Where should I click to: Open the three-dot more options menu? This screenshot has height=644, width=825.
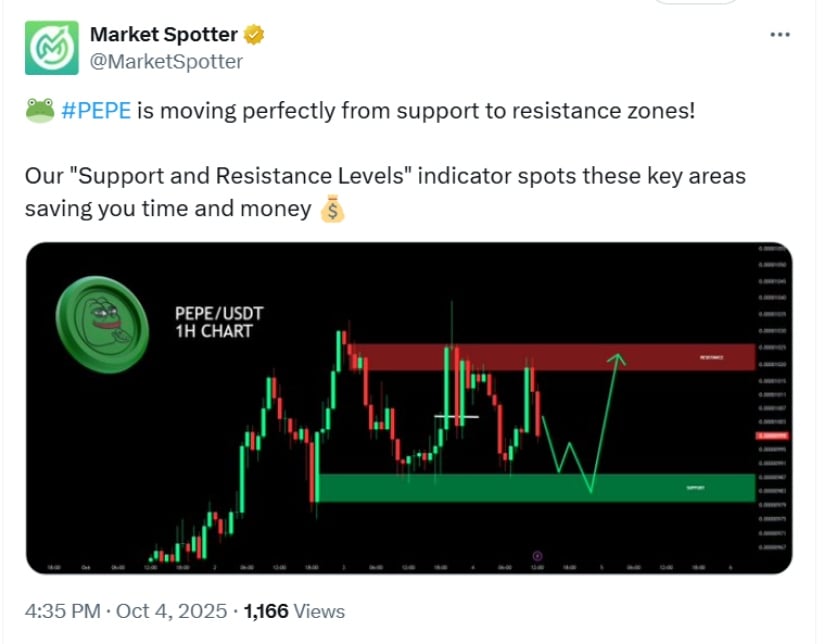point(780,35)
